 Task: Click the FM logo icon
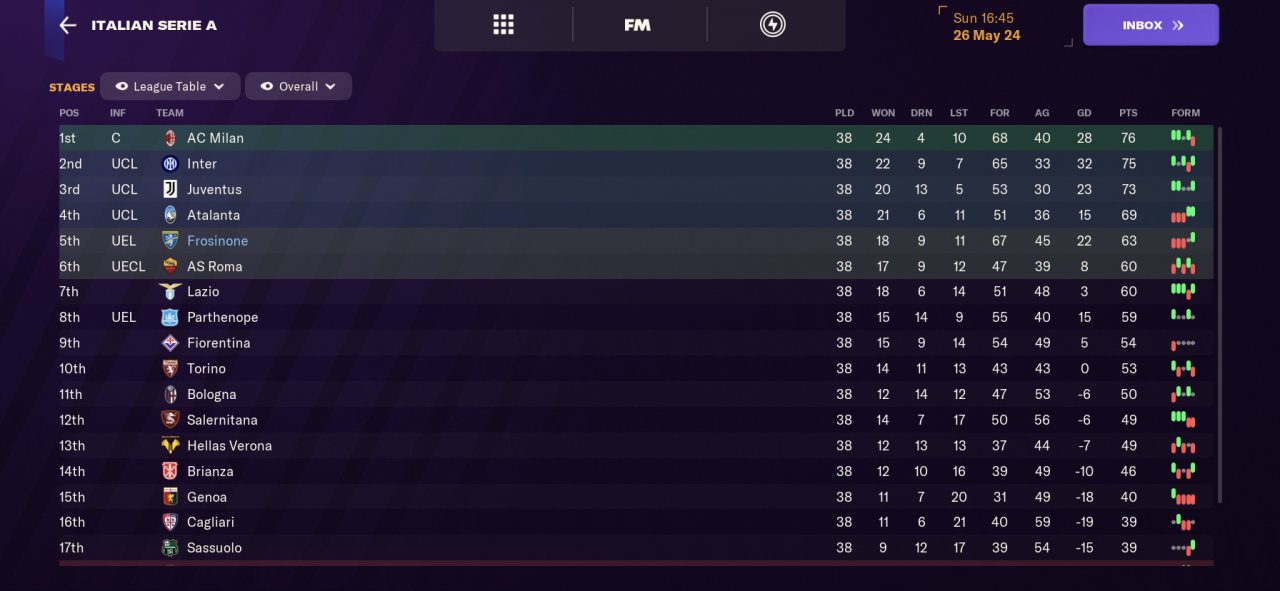click(x=637, y=25)
